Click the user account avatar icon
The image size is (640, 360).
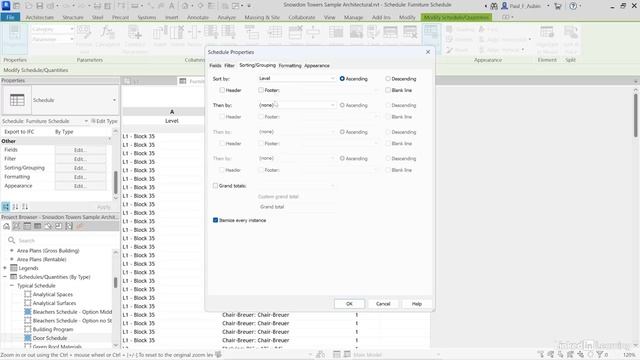coord(504,6)
